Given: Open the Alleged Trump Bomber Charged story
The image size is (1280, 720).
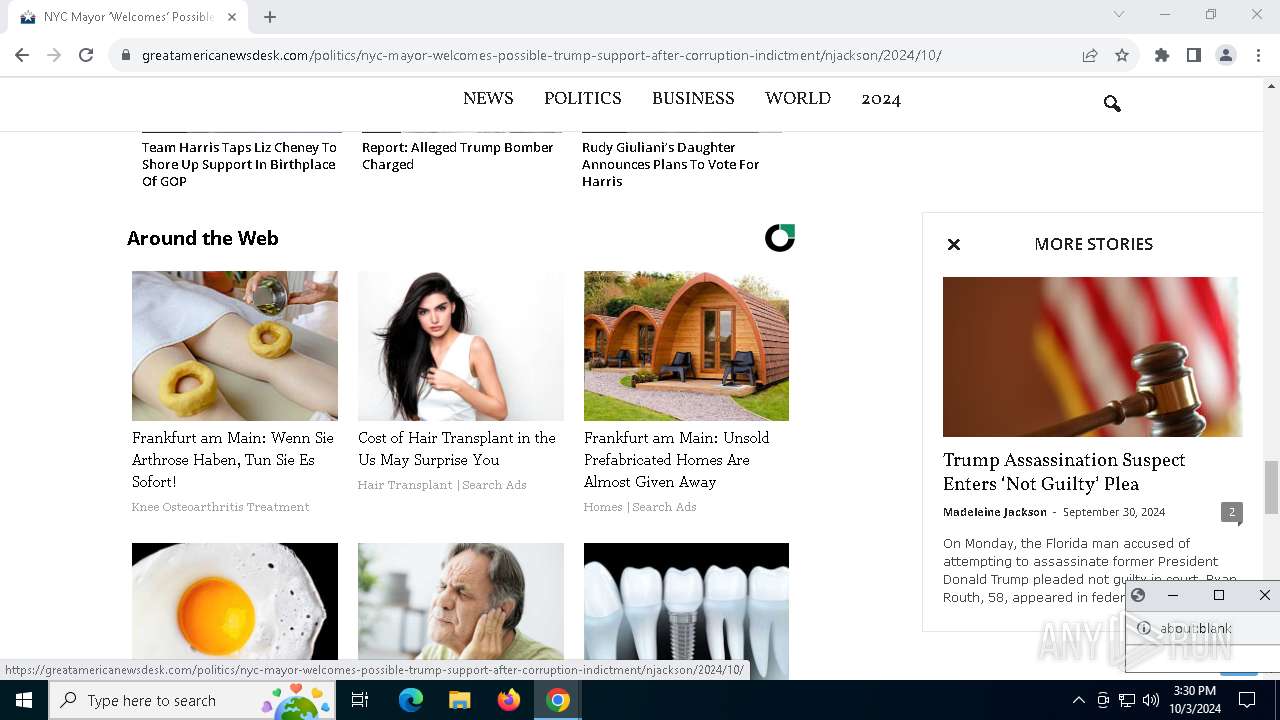Looking at the screenshot, I should pos(458,156).
